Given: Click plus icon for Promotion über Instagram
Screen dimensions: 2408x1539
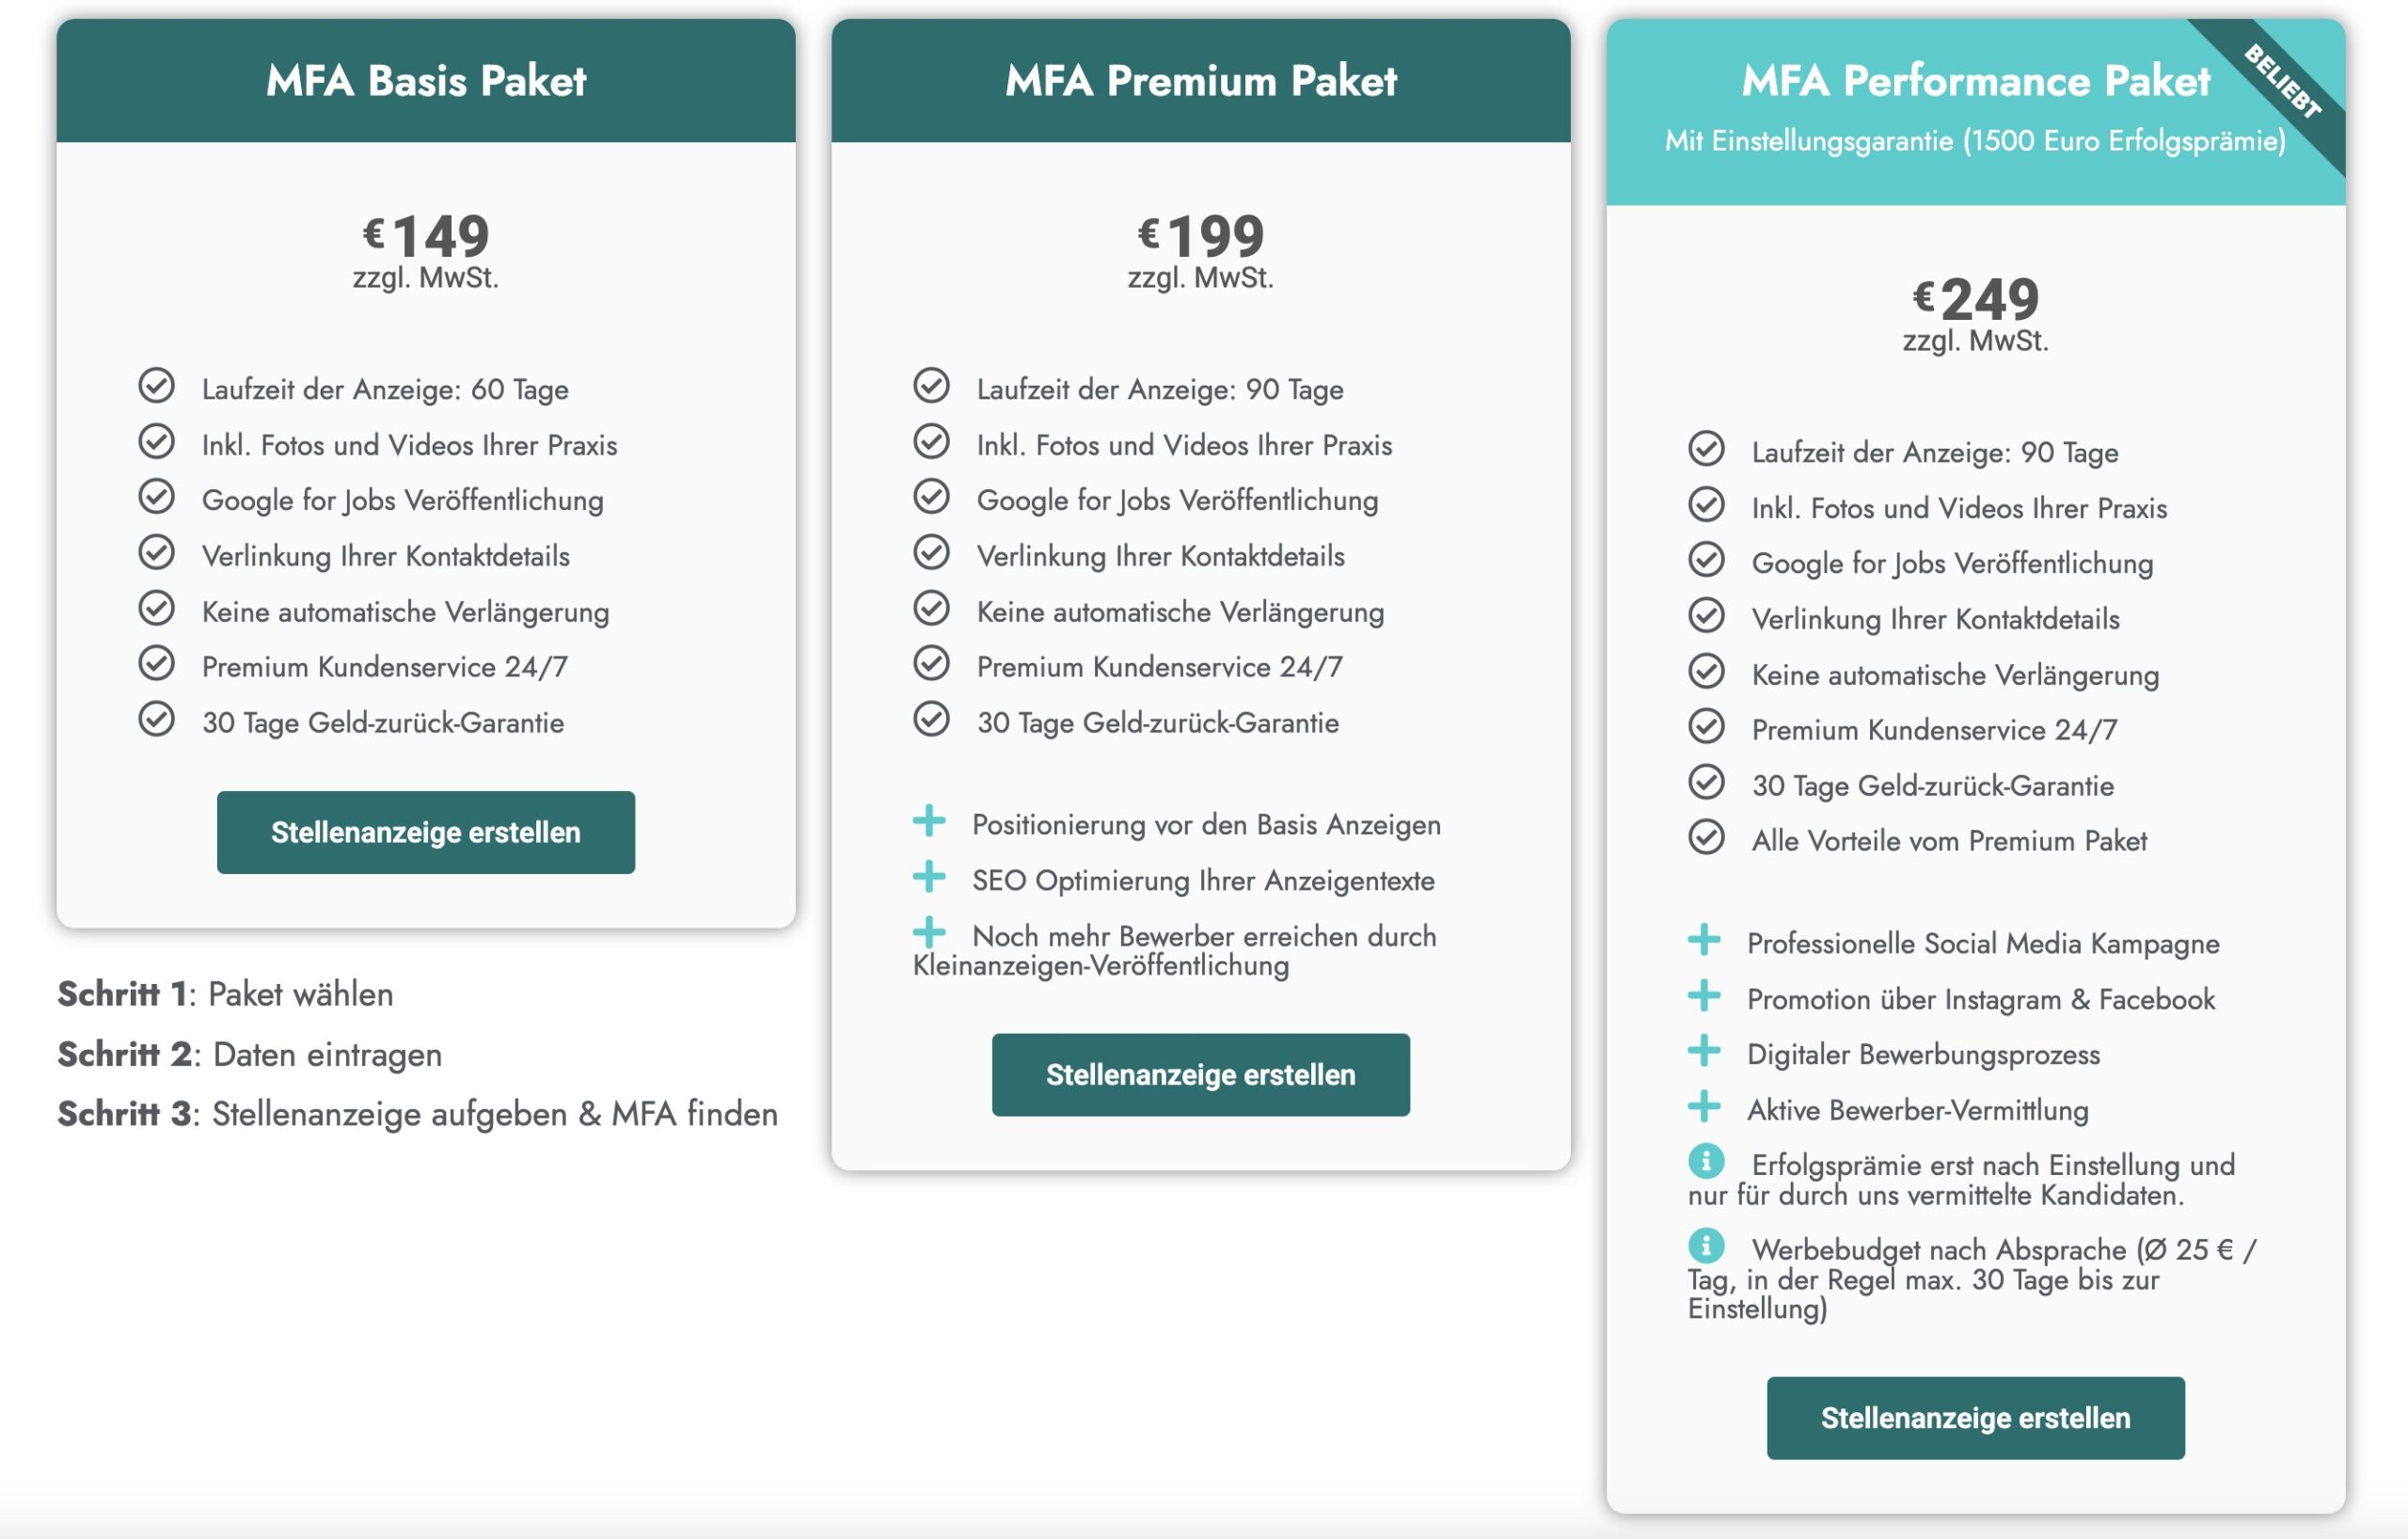Looking at the screenshot, I should (x=1704, y=996).
